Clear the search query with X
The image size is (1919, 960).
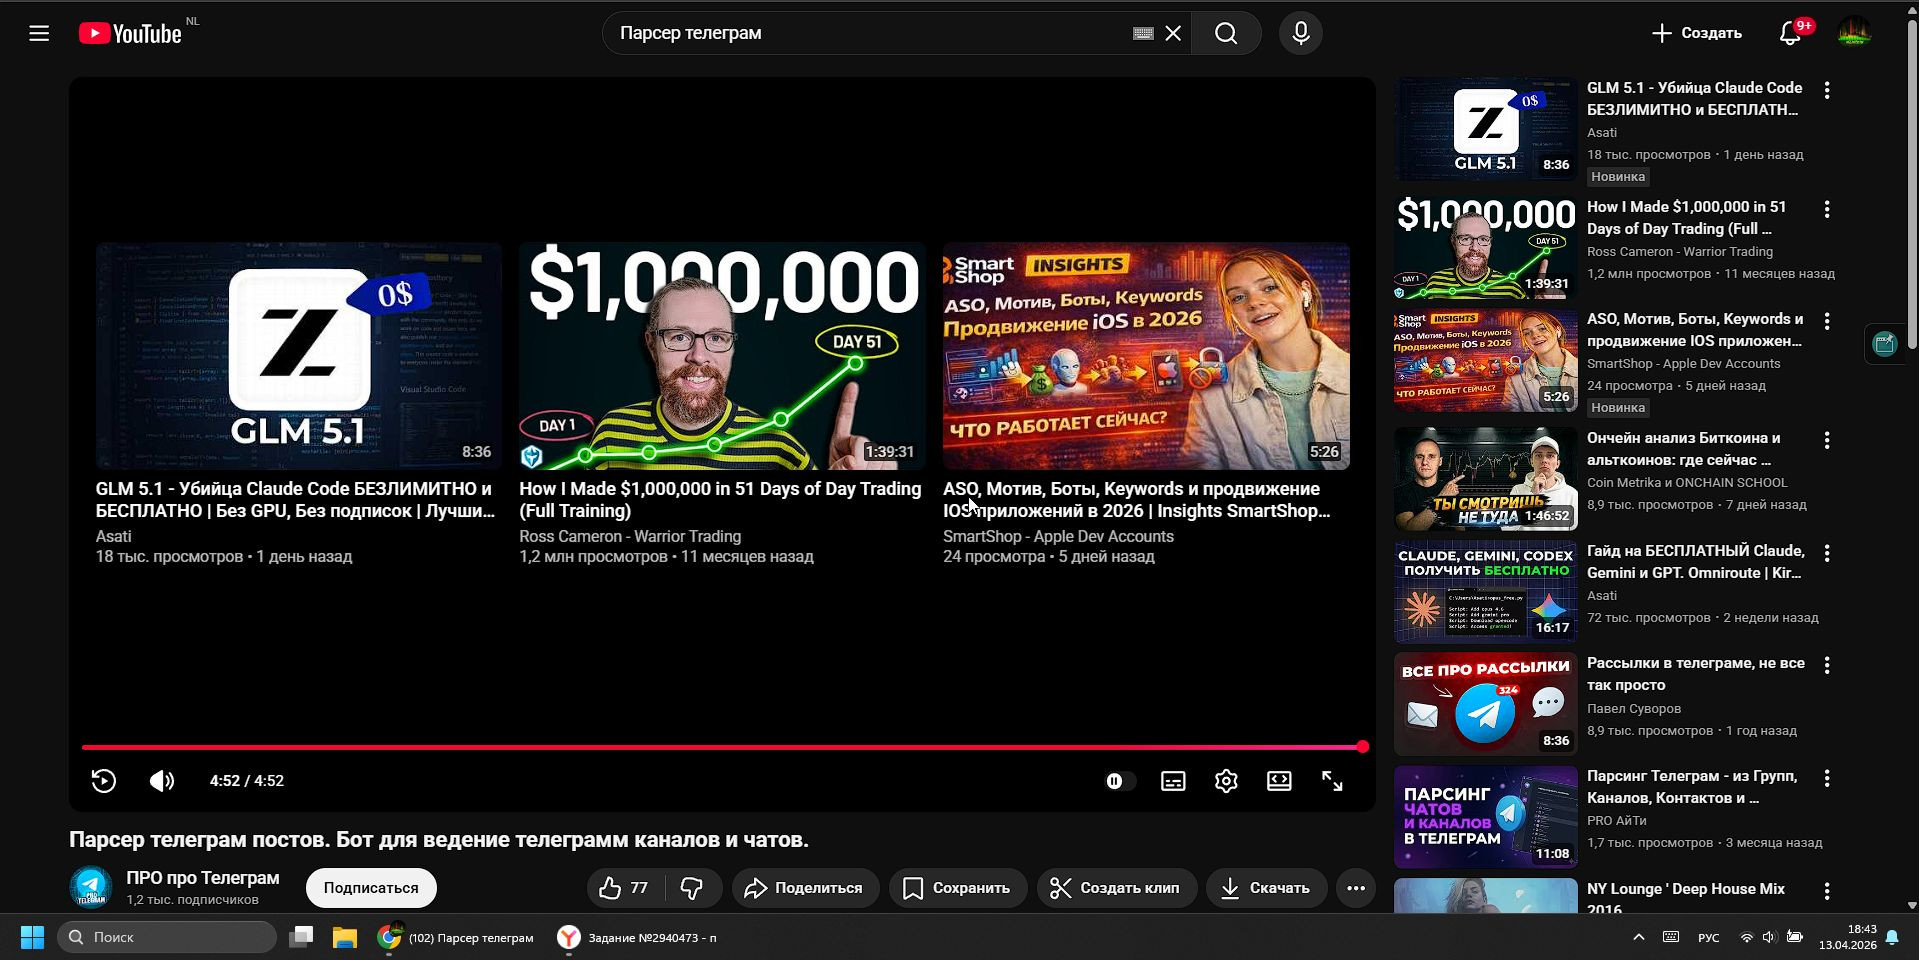[1173, 33]
